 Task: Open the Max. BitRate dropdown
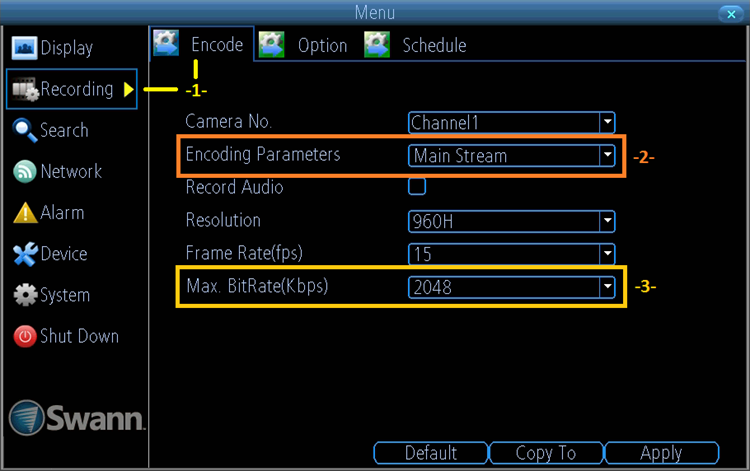511,288
